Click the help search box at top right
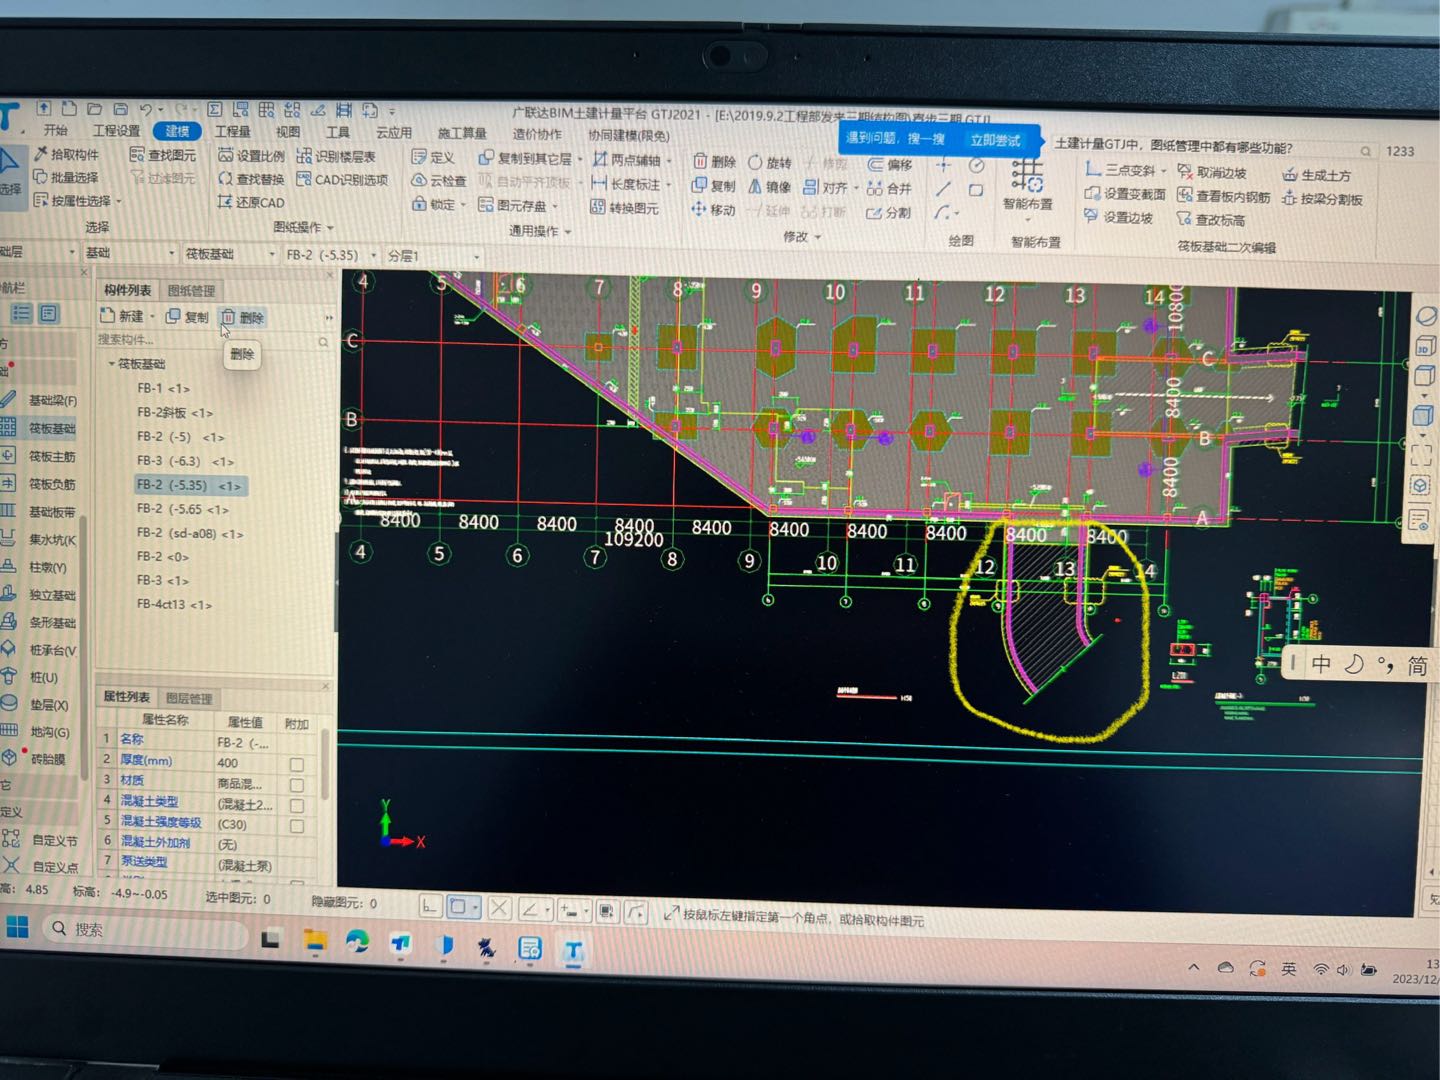The width and height of the screenshot is (1440, 1080). (1214, 147)
